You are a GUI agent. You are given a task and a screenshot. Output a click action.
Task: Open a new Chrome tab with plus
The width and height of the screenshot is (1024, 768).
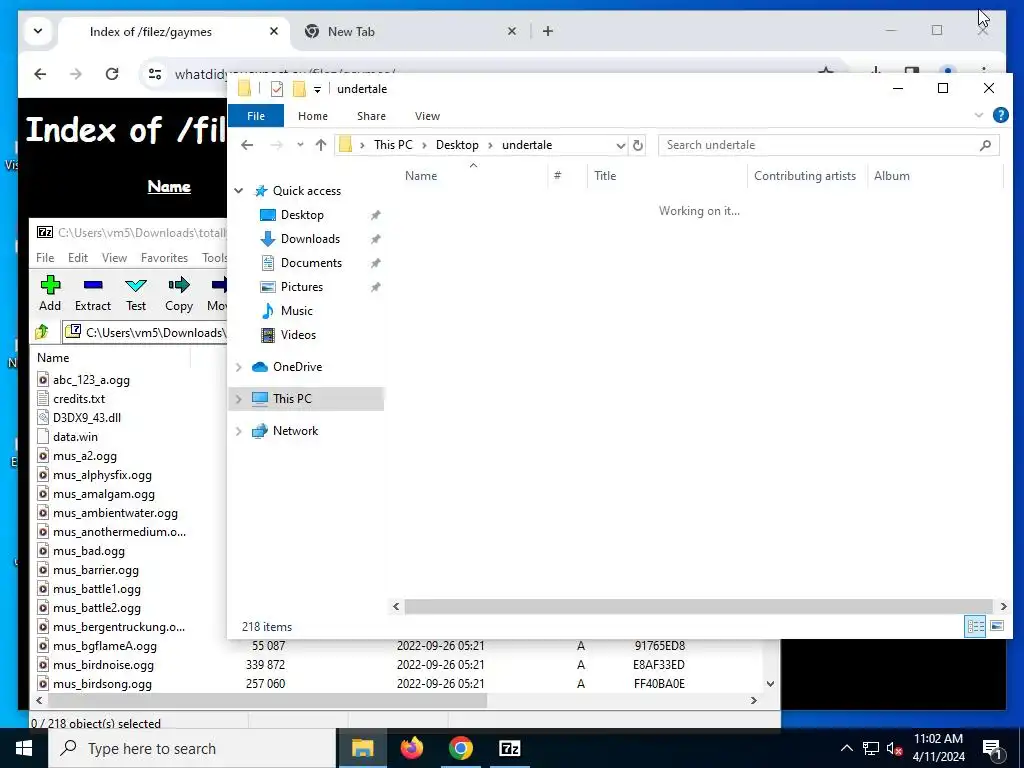[548, 31]
